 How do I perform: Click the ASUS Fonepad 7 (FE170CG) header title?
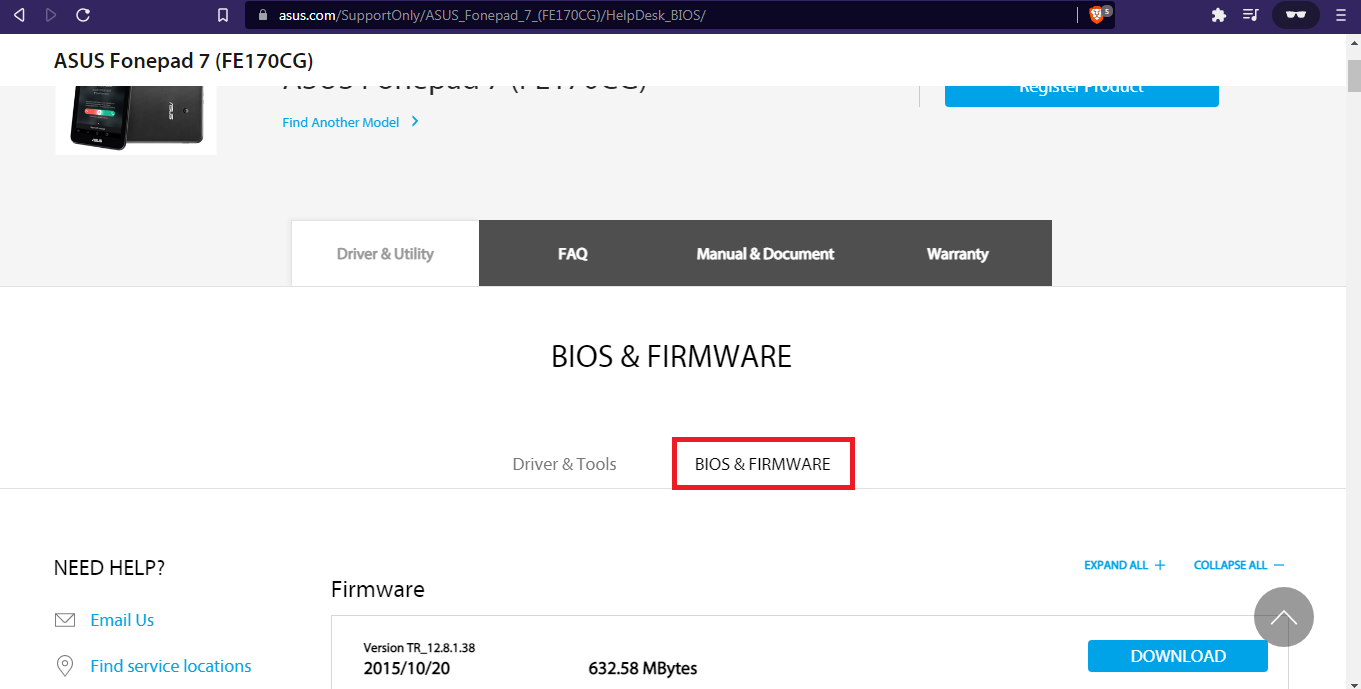184,61
